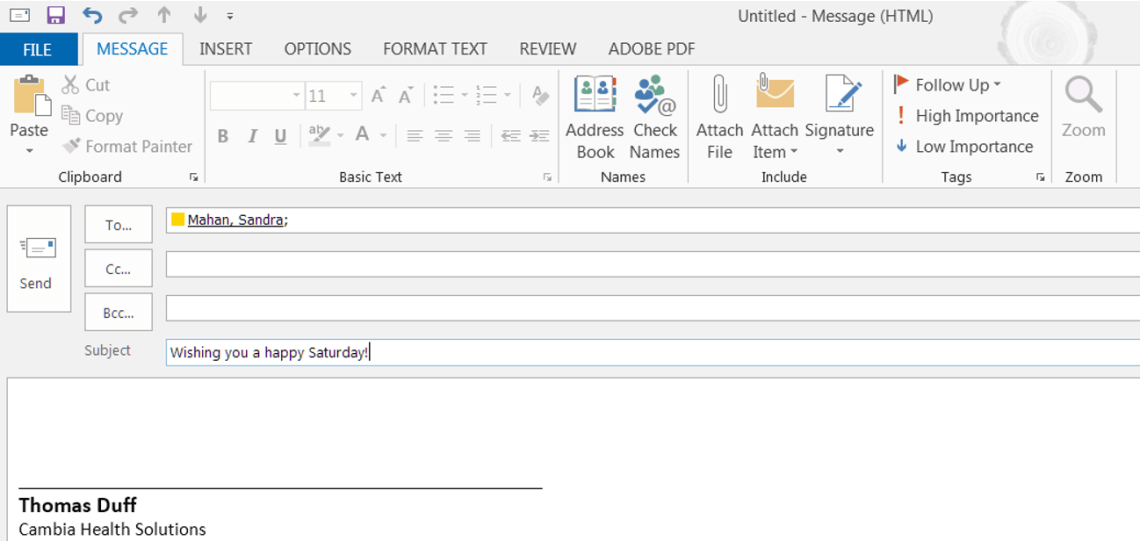
Task: Click the Numbering list icon
Action: (x=486, y=95)
